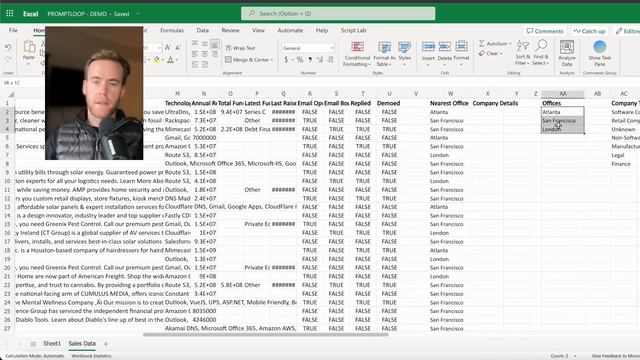Apply top vertical alignment
The height and width of the screenshot is (360, 640).
pos(195,44)
